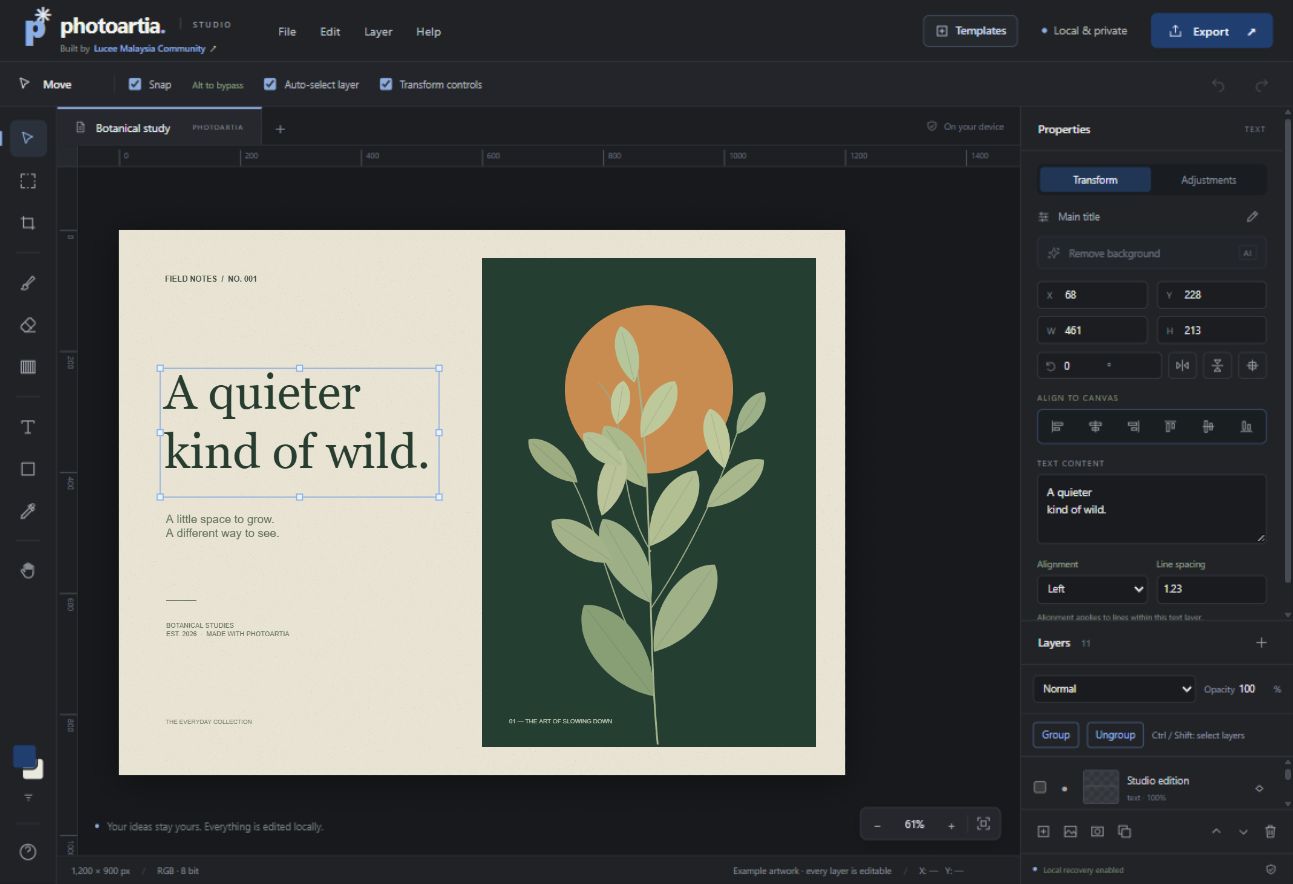The image size is (1293, 884).
Task: Select the Rectangle shape tool
Action: tap(28, 469)
